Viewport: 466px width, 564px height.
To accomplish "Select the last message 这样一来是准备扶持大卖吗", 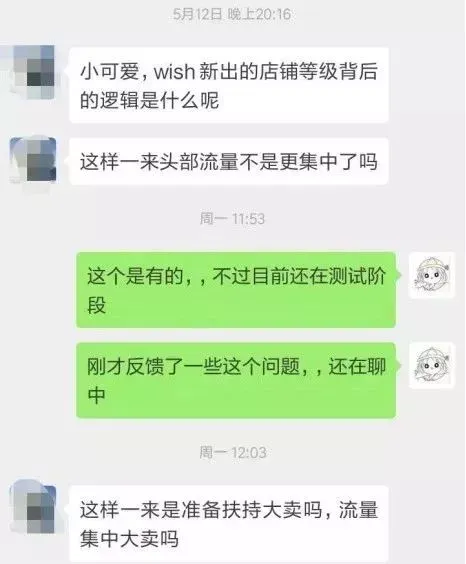I will point(229,523).
